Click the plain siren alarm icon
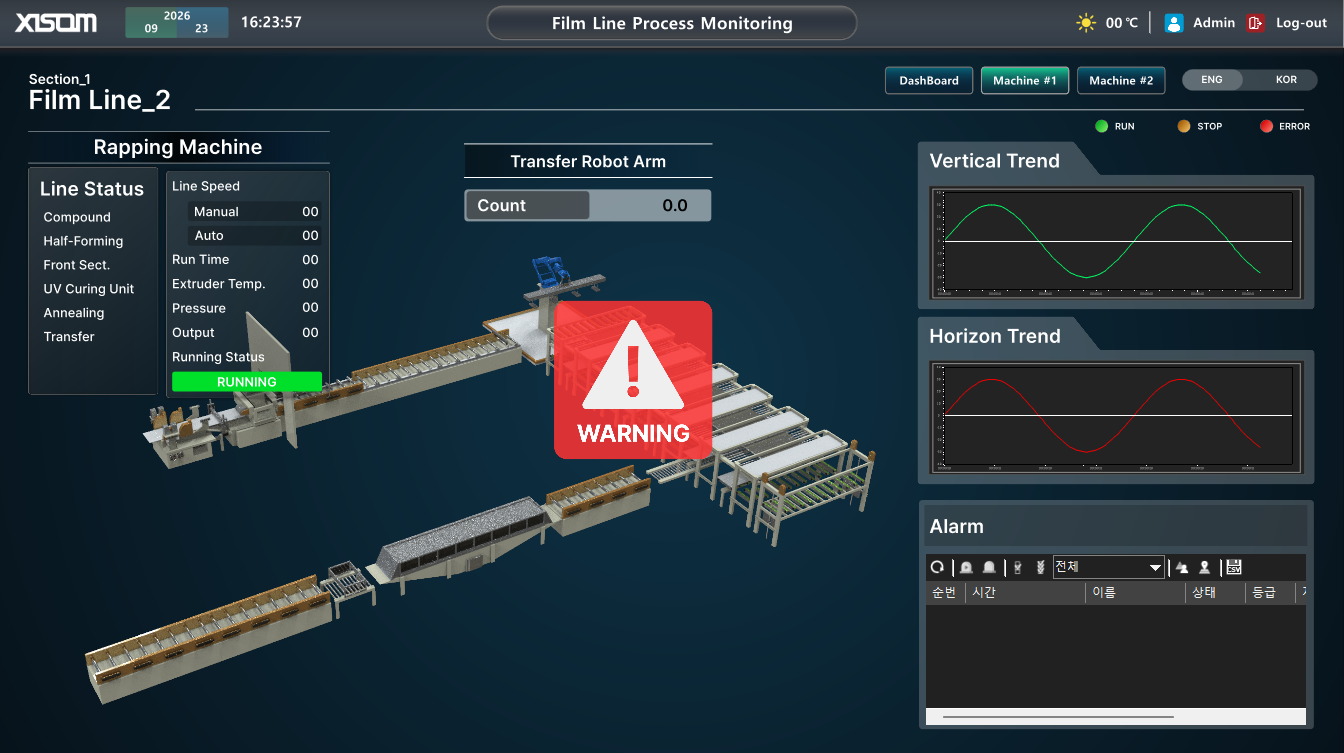 click(989, 567)
